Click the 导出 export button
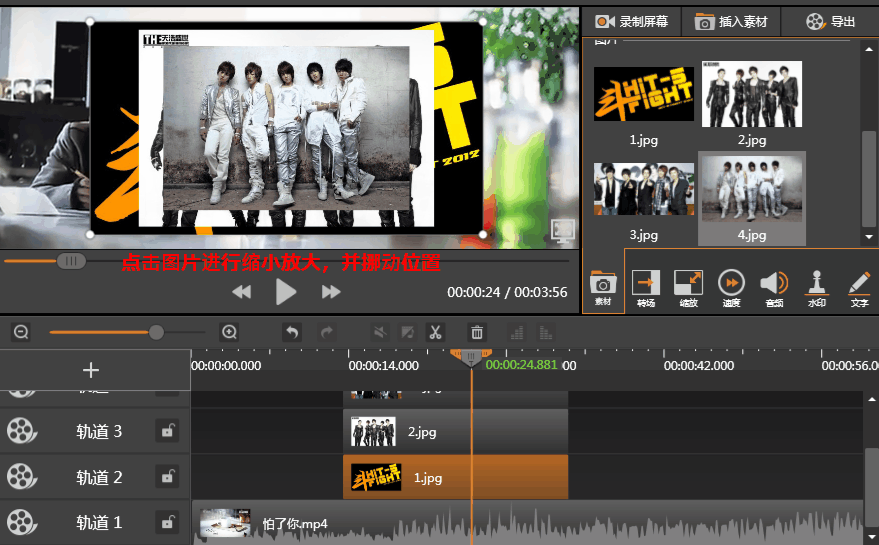Image resolution: width=879 pixels, height=545 pixels. [x=830, y=22]
